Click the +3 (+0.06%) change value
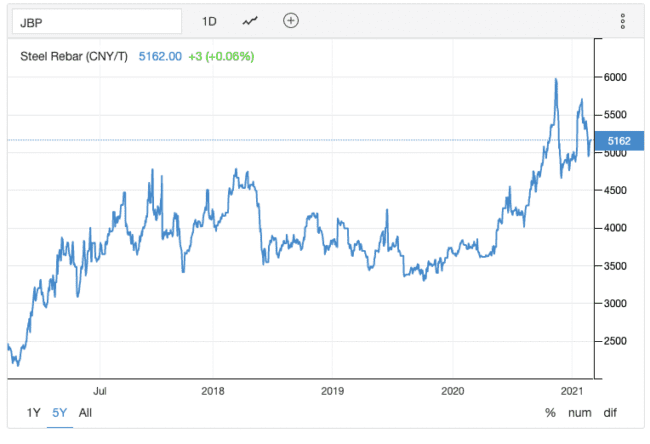650x444 pixels. coord(221,56)
